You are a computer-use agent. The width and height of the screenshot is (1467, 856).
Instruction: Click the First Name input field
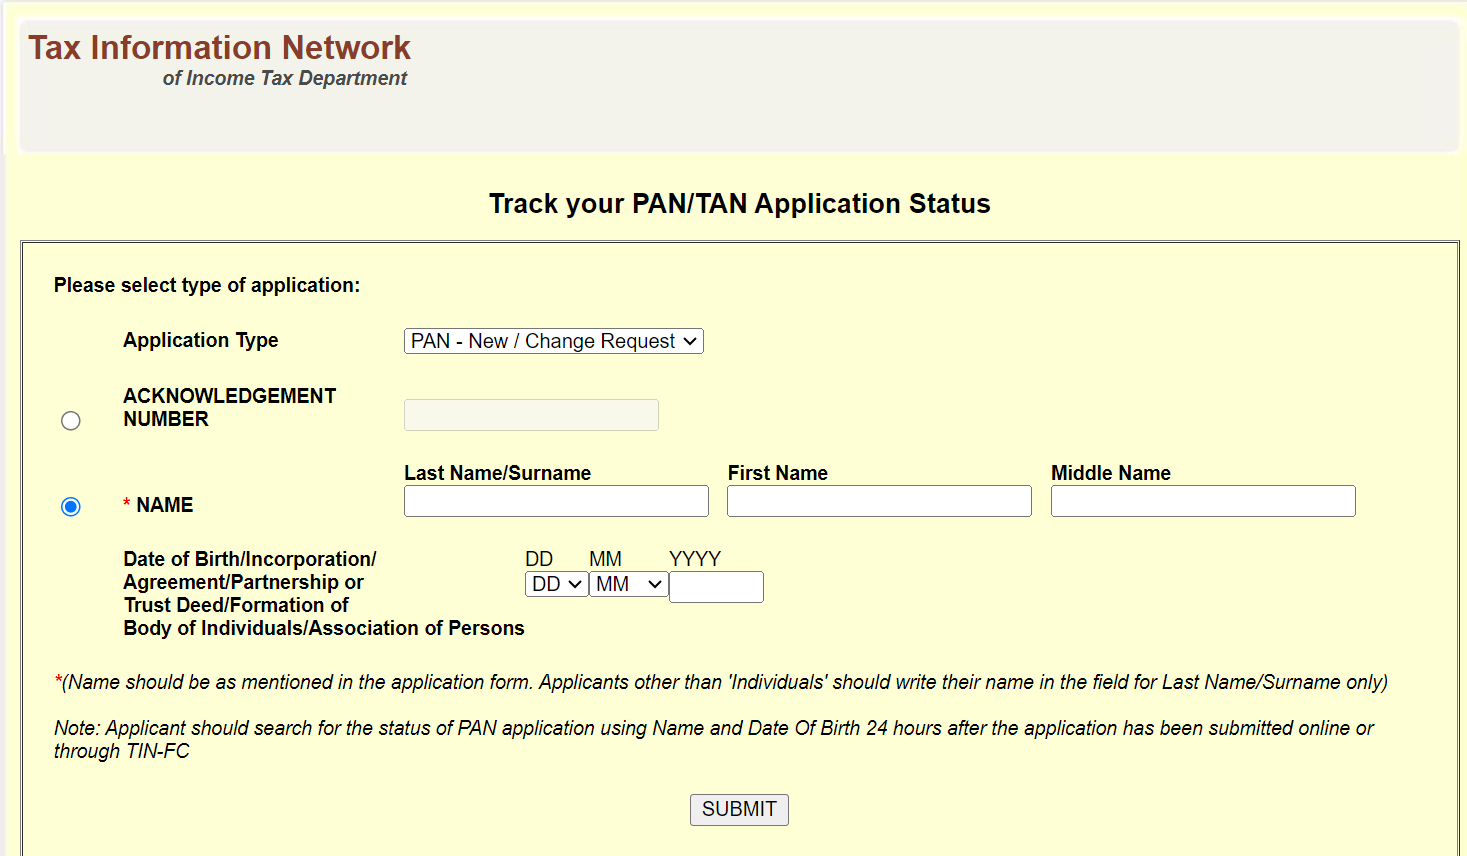[x=878, y=500]
